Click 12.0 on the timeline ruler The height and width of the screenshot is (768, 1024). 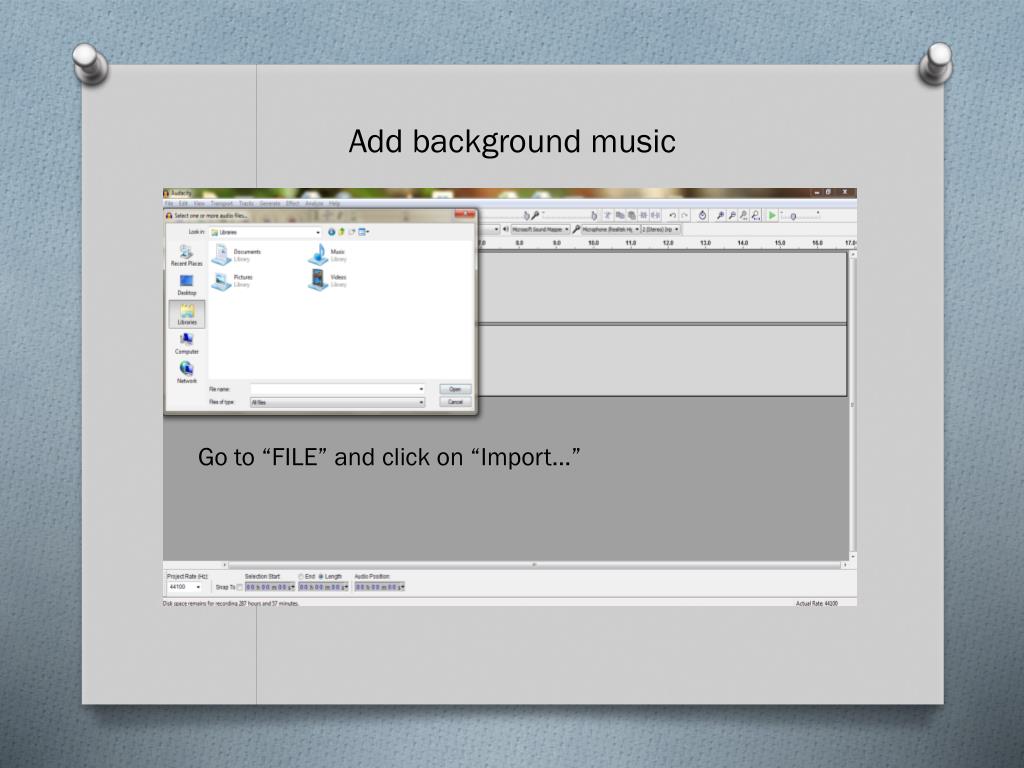[668, 243]
